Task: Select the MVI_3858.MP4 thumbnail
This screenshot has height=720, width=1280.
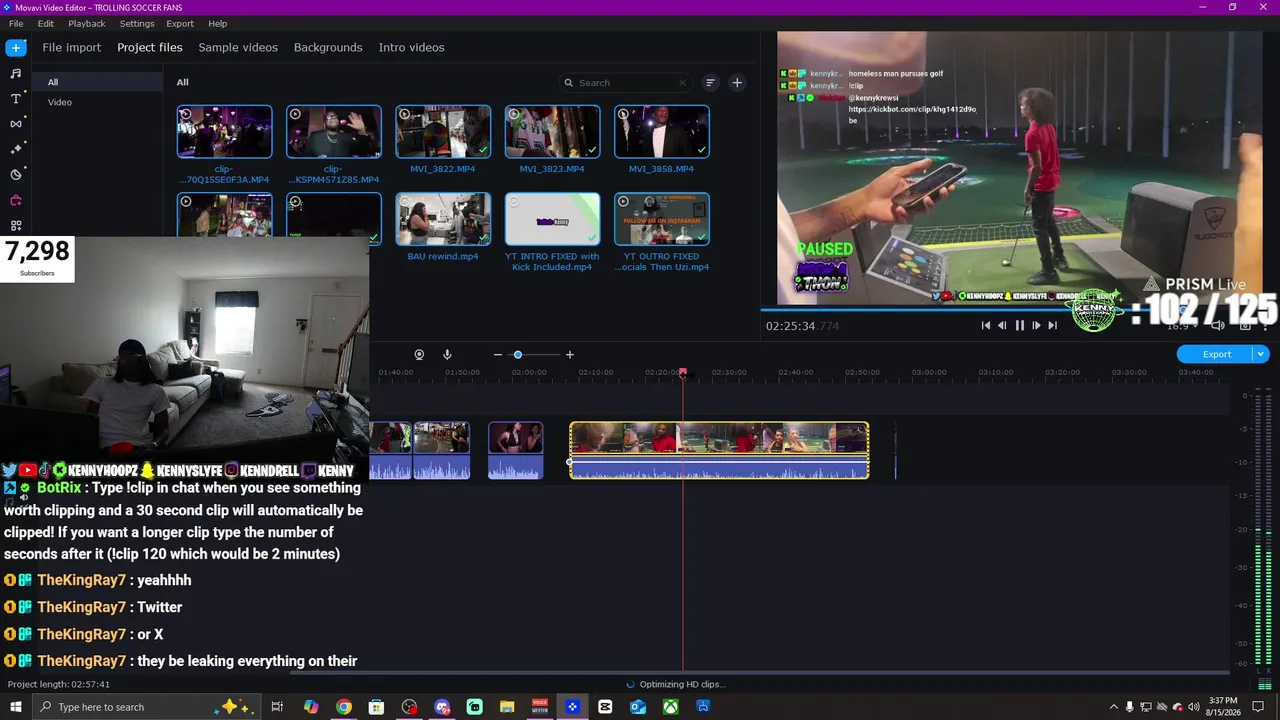Action: (661, 132)
